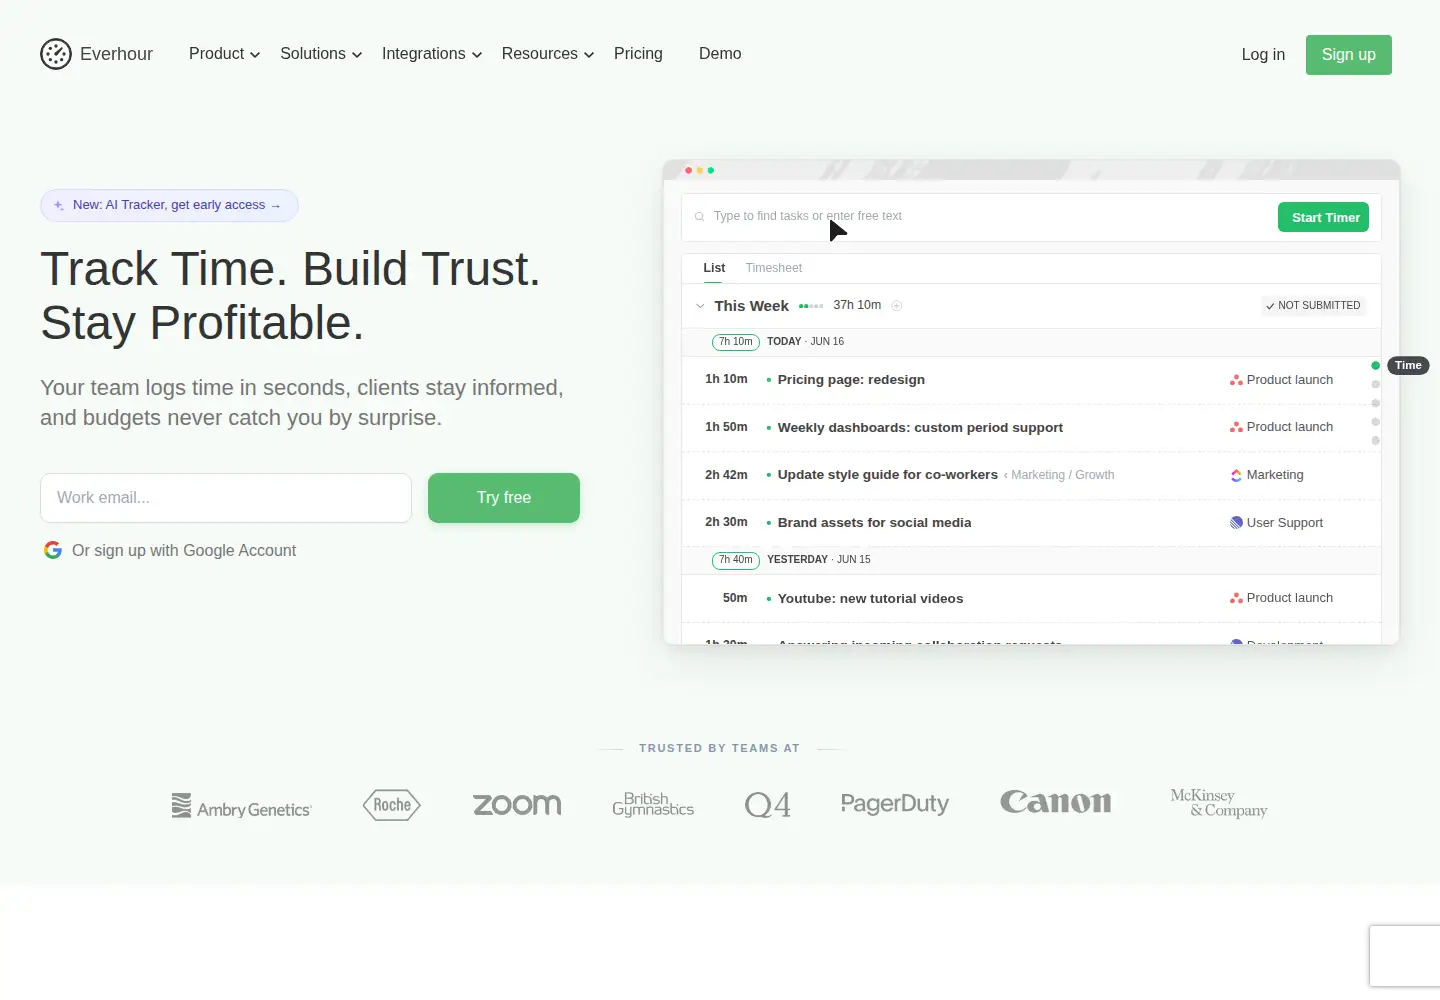Screen dimensions: 1440x1000
Task: Toggle the NOT SUBMITTED status
Action: point(1313,306)
